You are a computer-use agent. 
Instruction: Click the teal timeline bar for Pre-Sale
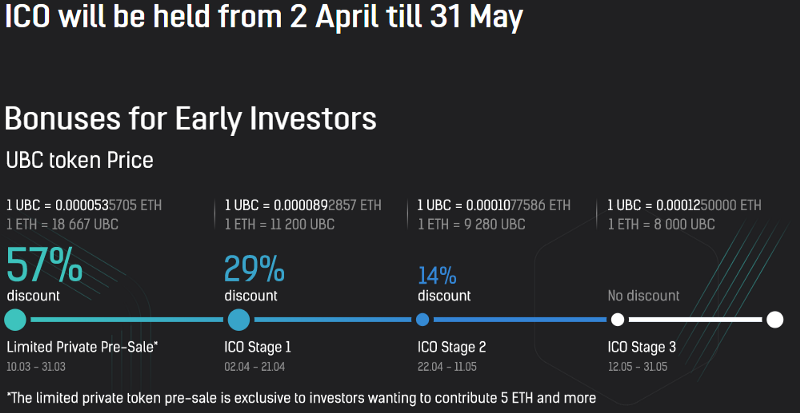(x=127, y=320)
